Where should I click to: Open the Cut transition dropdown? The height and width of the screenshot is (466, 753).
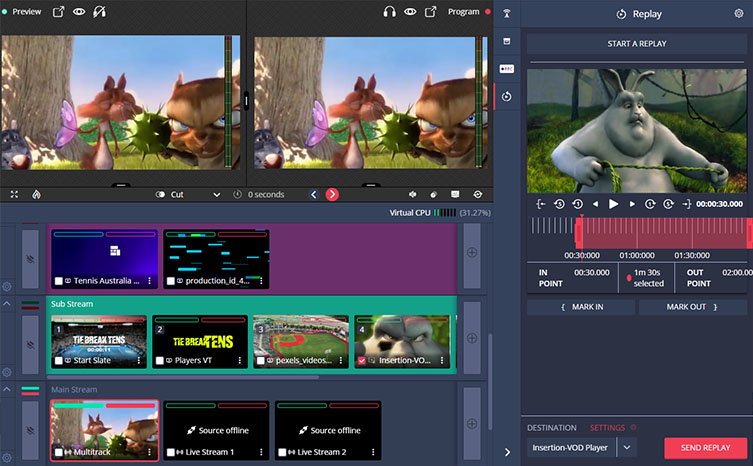[x=217, y=195]
